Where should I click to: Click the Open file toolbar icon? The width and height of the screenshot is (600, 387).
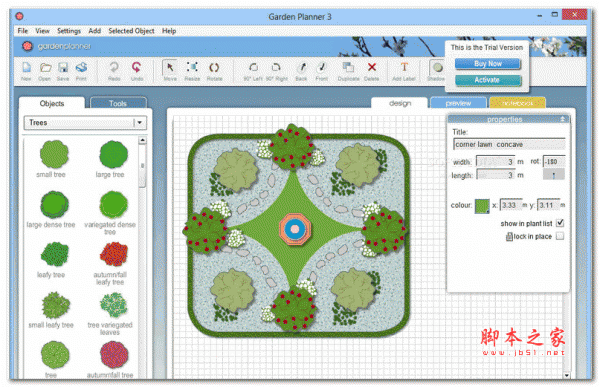45,68
